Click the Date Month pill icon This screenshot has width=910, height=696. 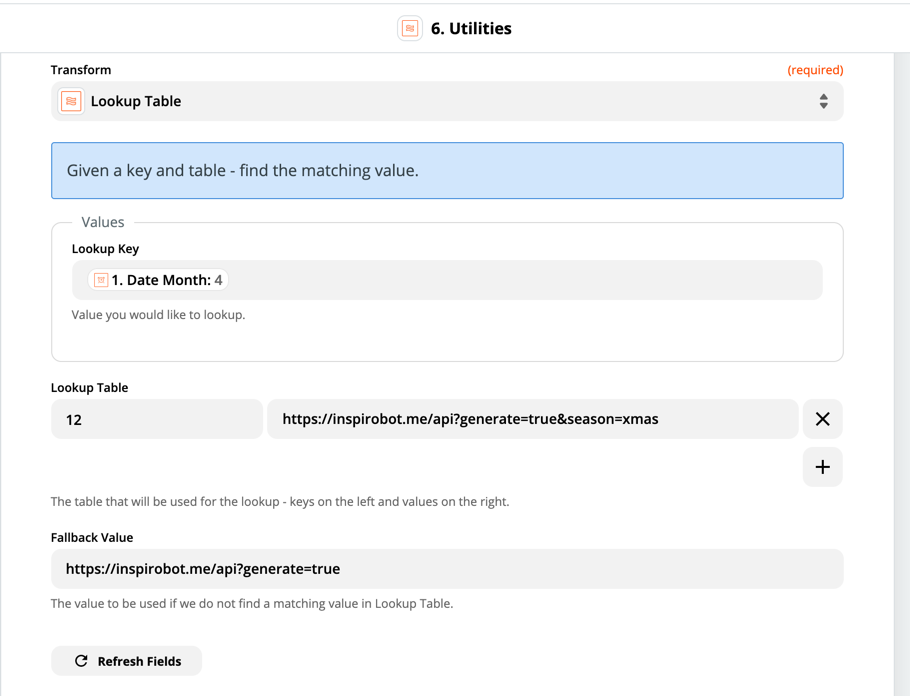[x=101, y=280]
